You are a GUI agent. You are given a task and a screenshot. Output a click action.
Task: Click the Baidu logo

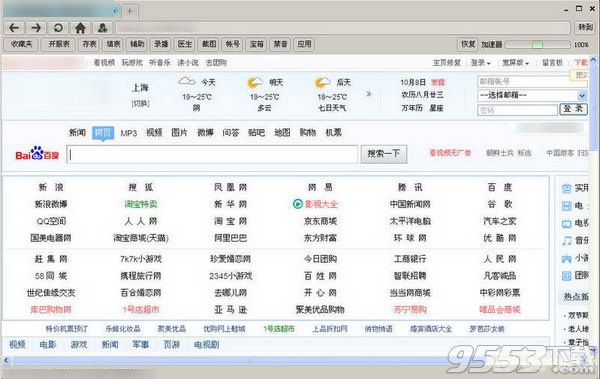(37, 154)
